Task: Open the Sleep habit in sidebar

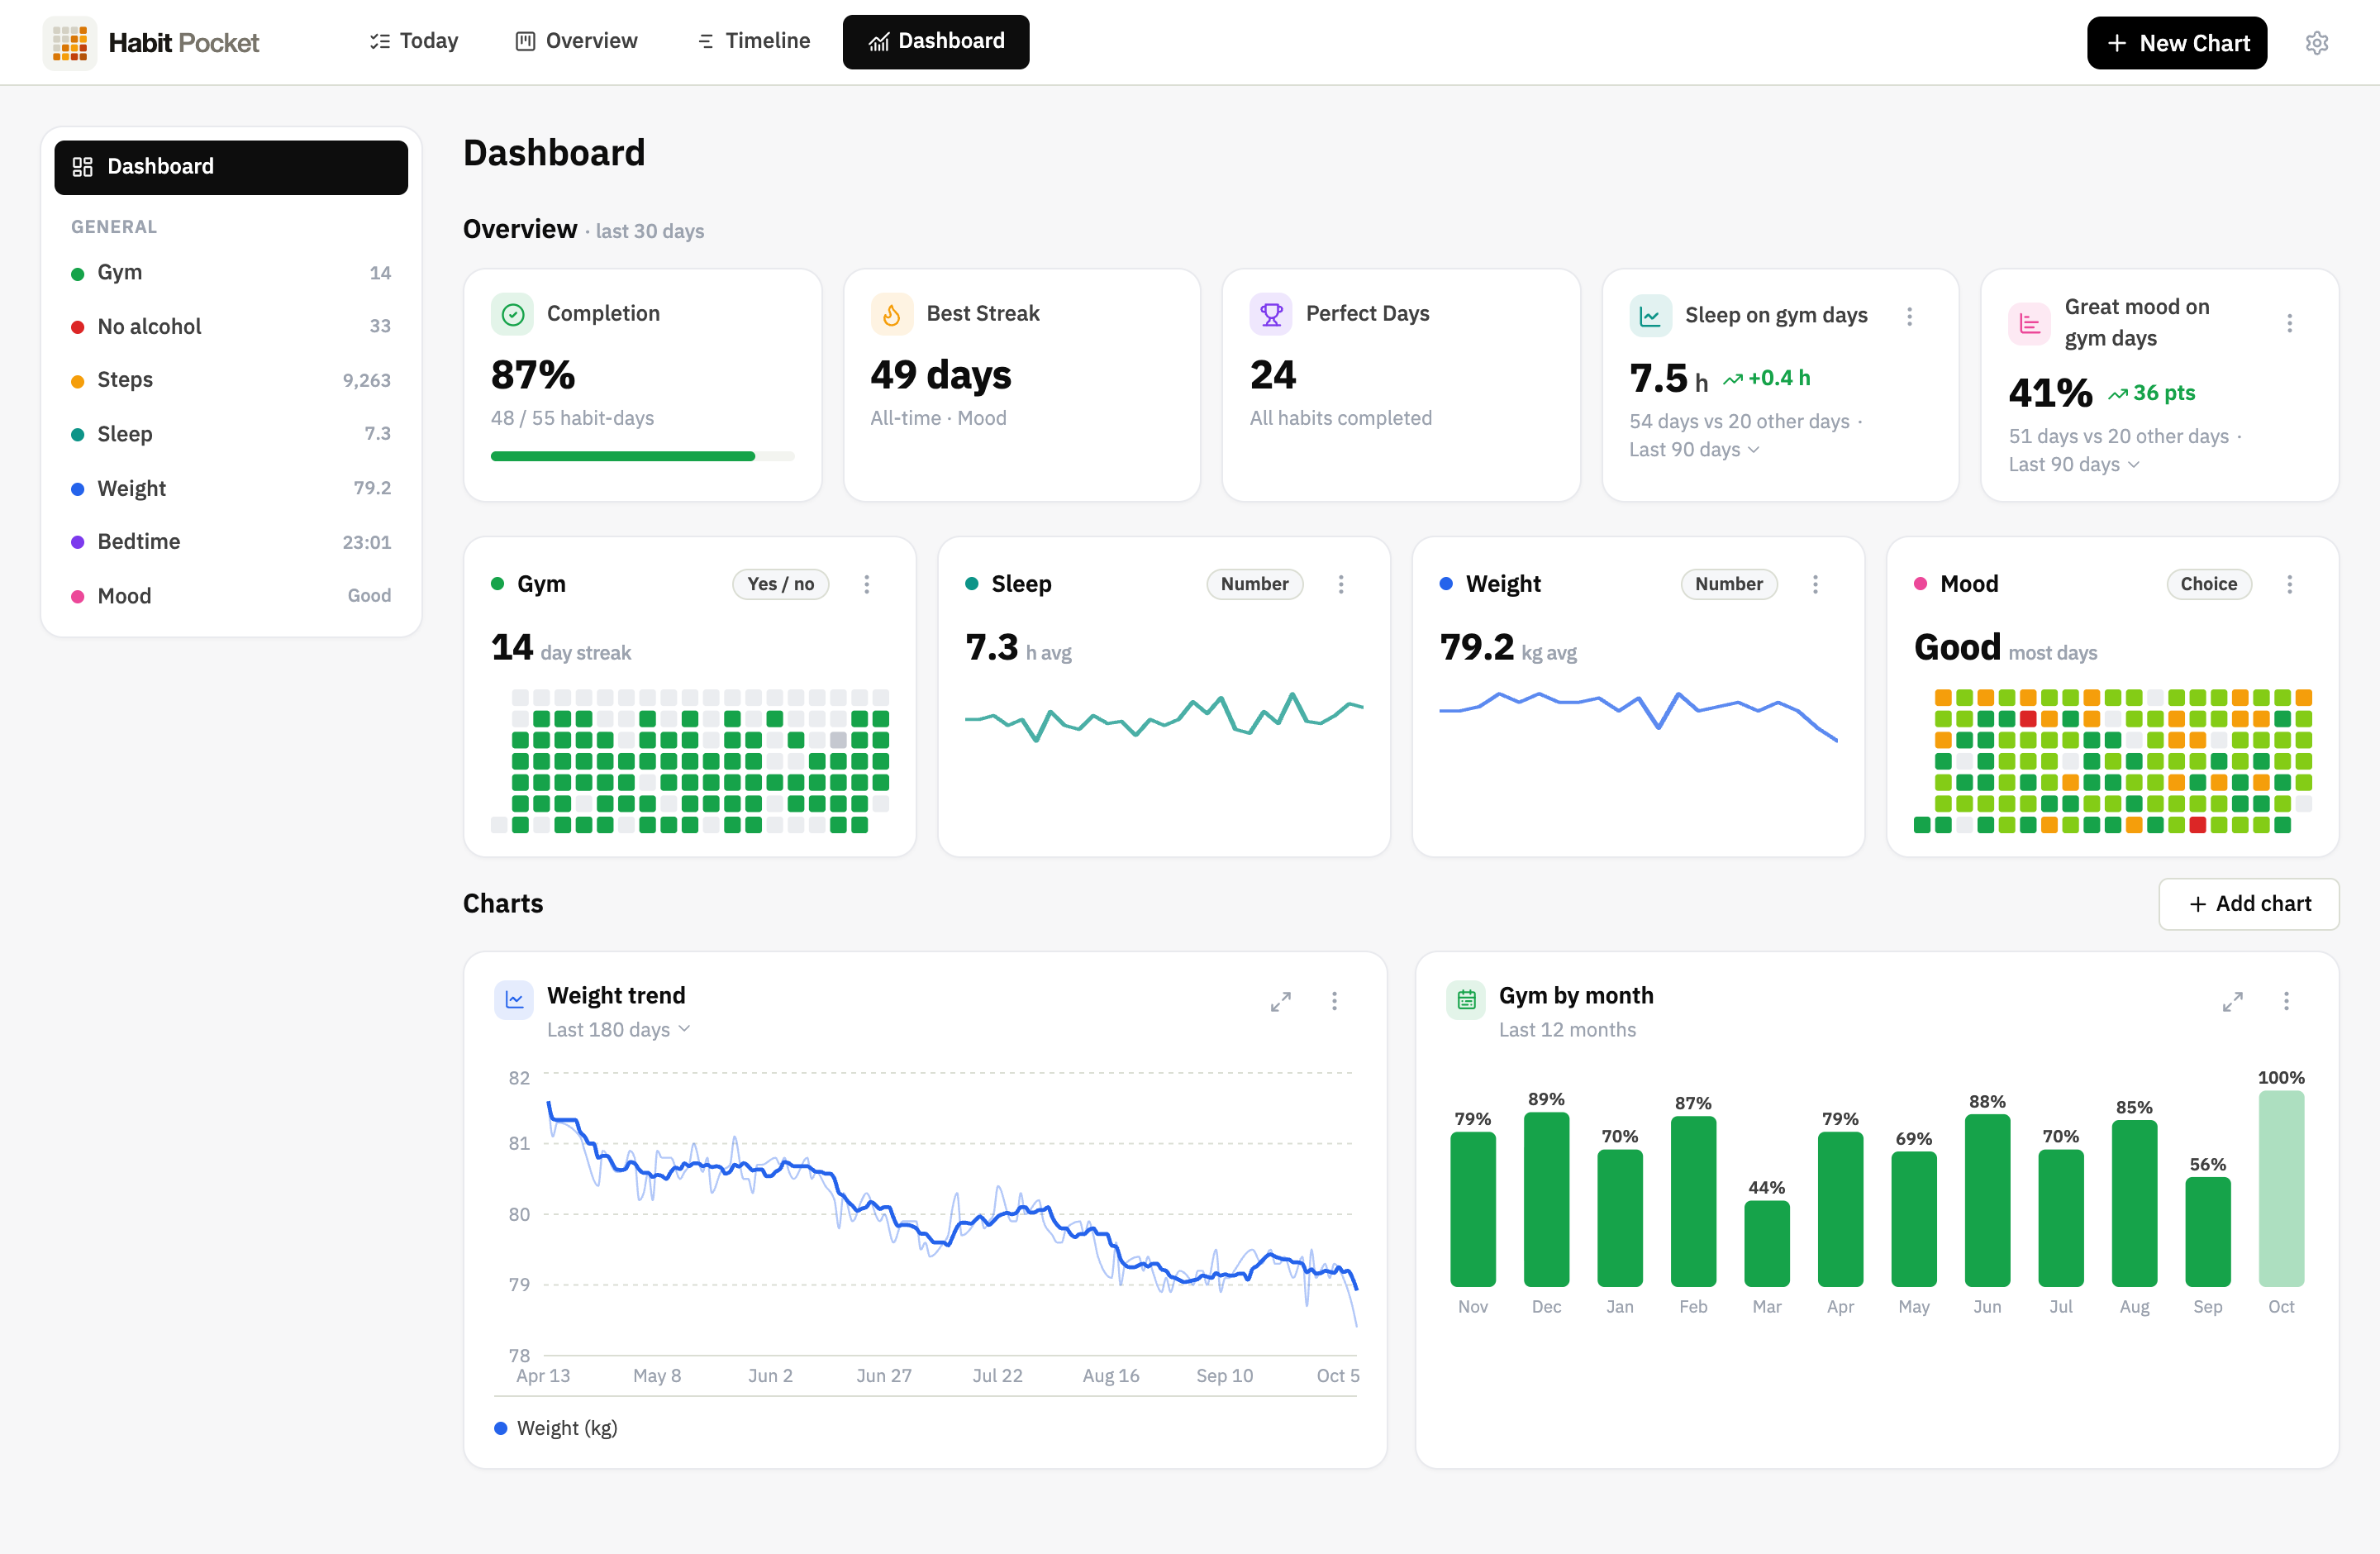Action: tap(231, 434)
